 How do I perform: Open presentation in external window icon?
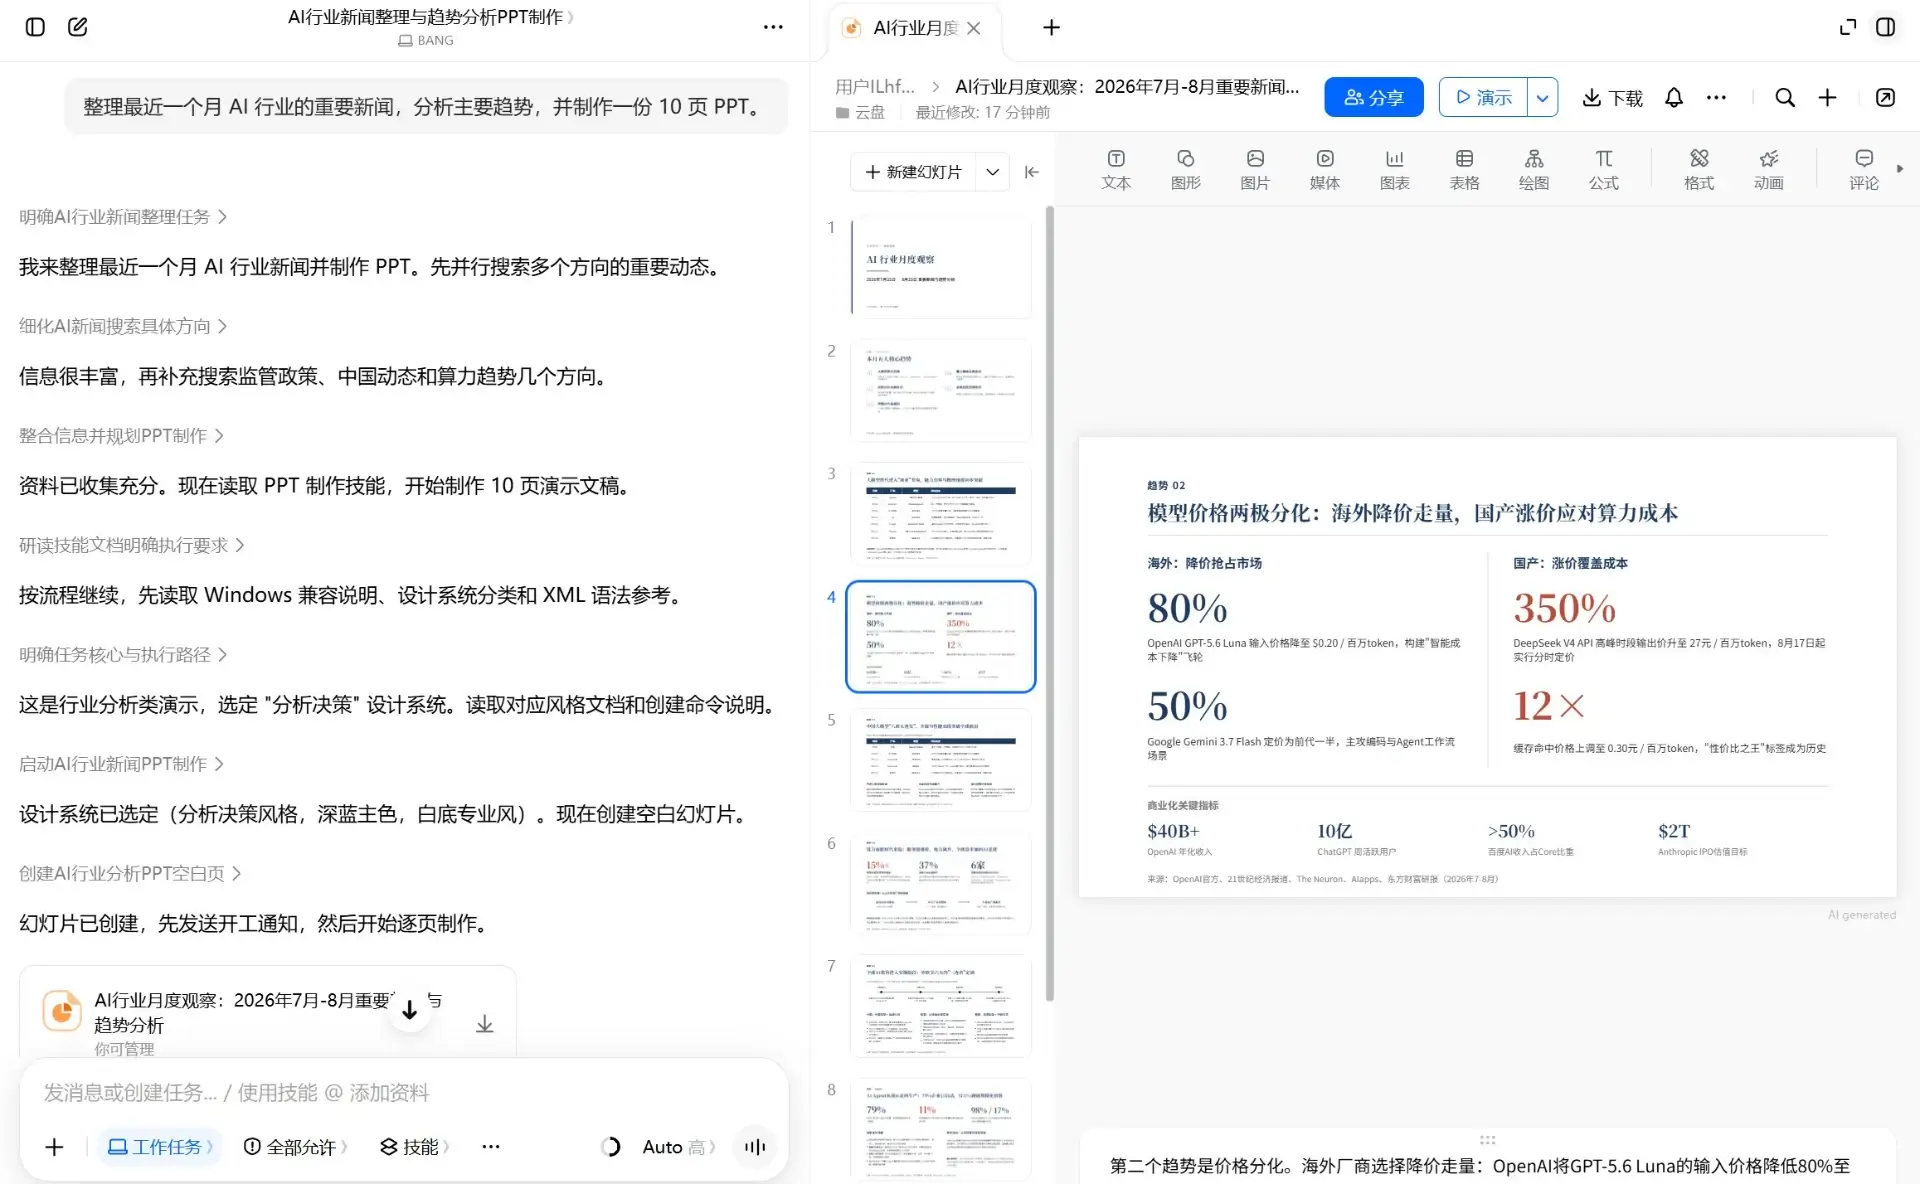[x=1885, y=97]
